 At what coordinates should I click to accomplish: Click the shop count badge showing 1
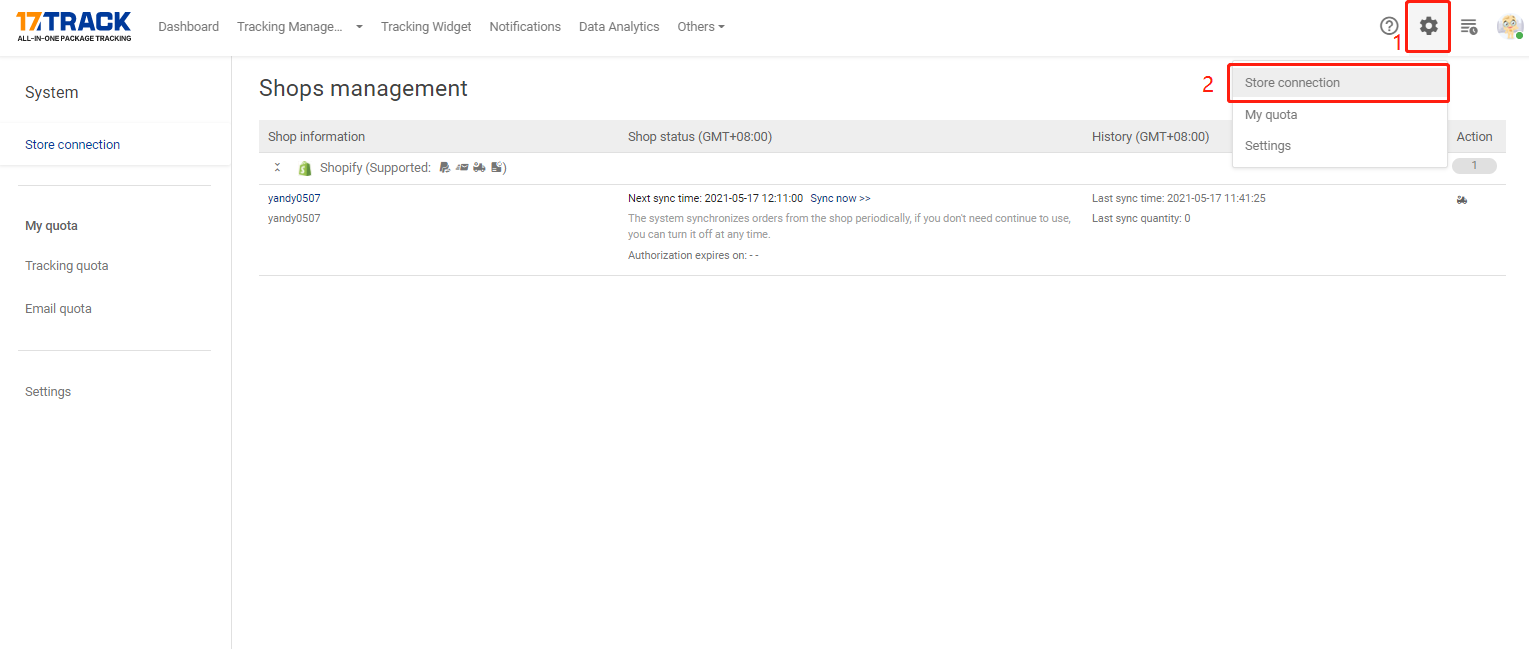click(x=1474, y=166)
